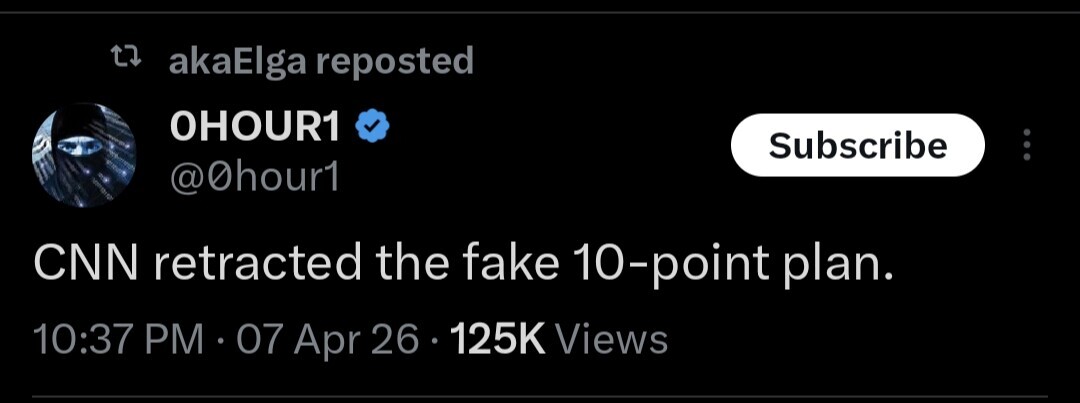Screen dimensions: 1080x403
Task: Click the repost arrows icon
Action: pyautogui.click(x=124, y=62)
